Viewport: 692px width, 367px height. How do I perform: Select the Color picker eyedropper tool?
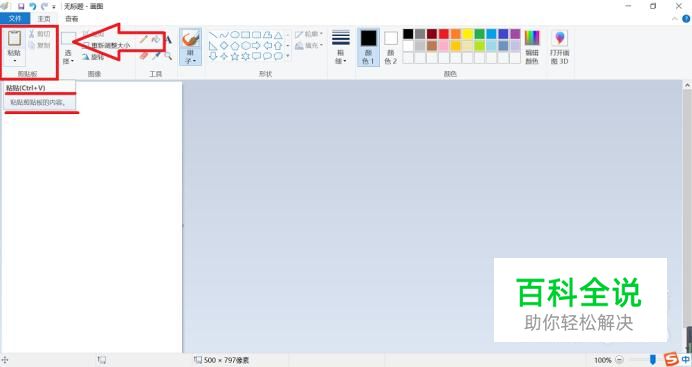point(156,56)
